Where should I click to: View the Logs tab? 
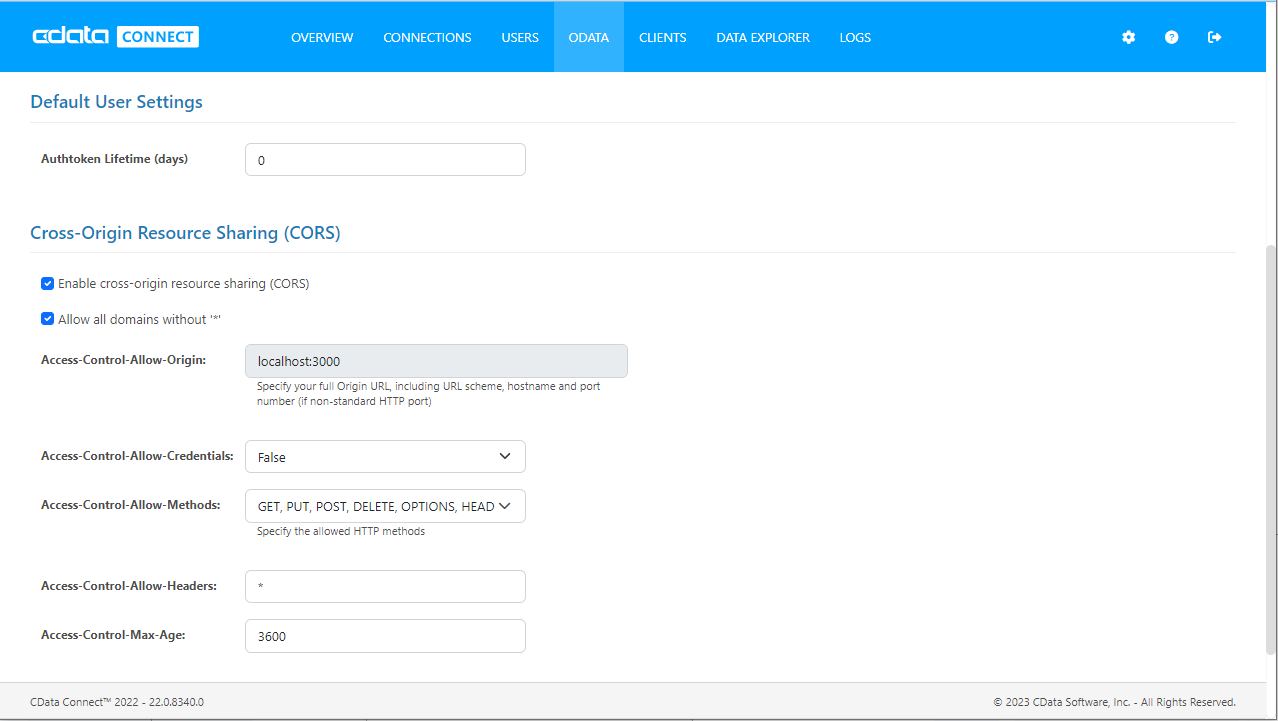[x=855, y=38]
